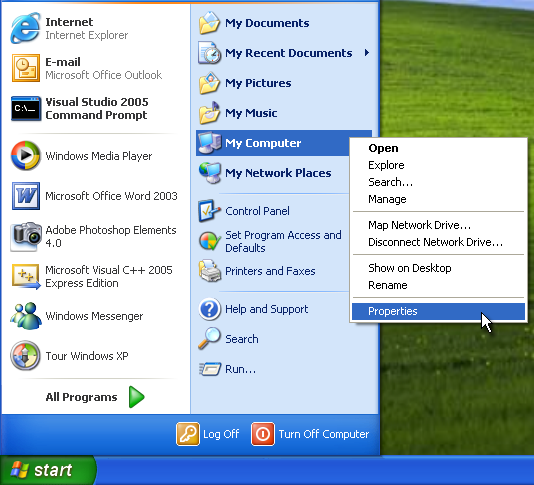Click My Documents label
534x485 pixels.
pos(267,23)
